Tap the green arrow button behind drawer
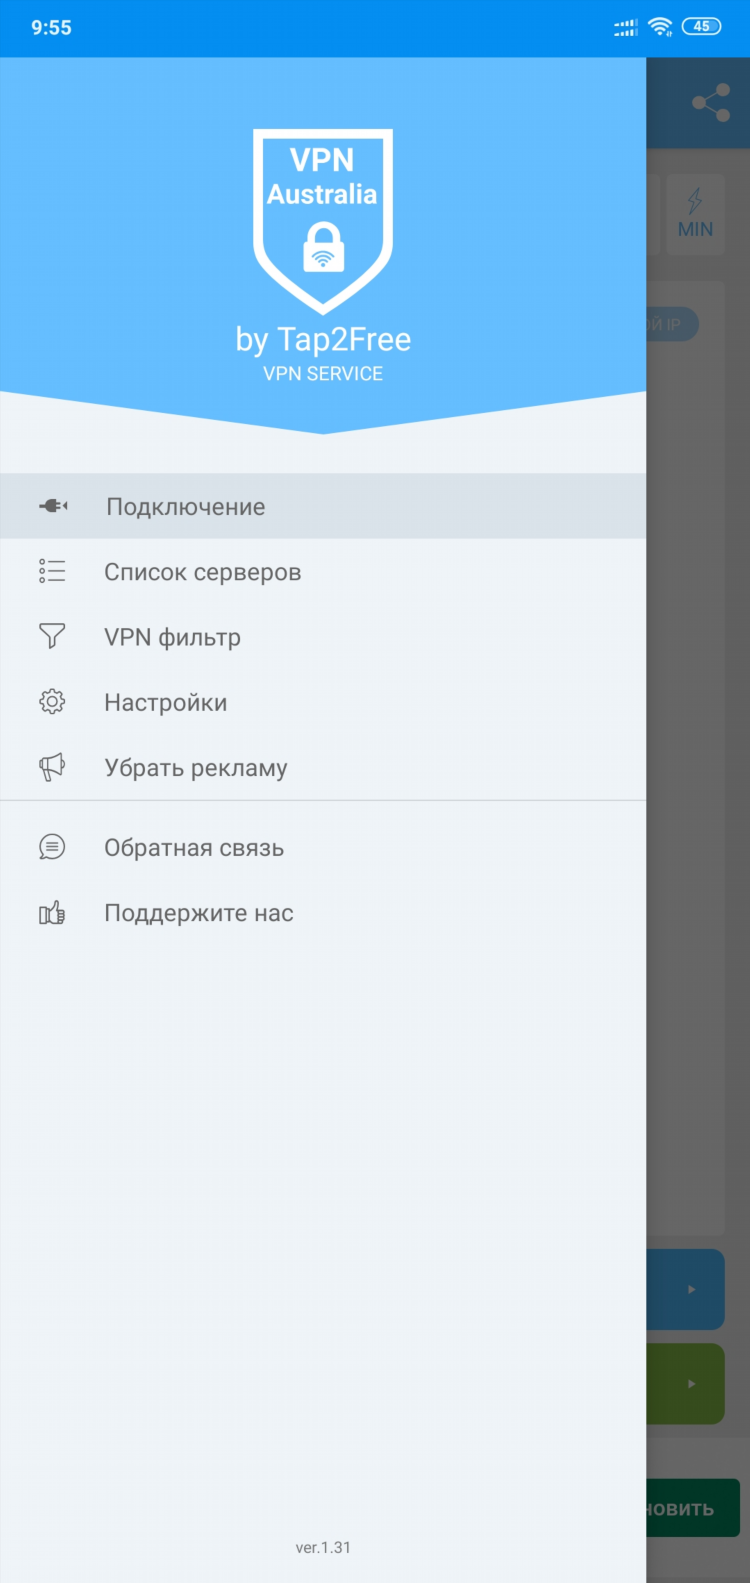Viewport: 750px width, 1583px height. 686,1384
